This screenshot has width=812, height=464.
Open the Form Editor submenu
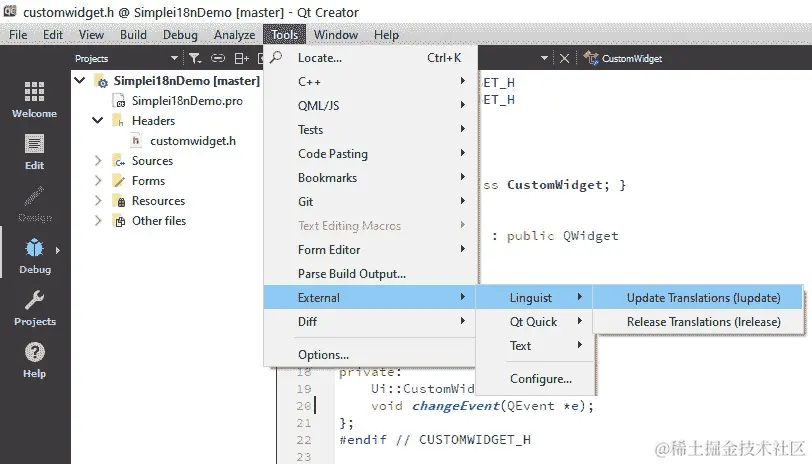(x=370, y=250)
